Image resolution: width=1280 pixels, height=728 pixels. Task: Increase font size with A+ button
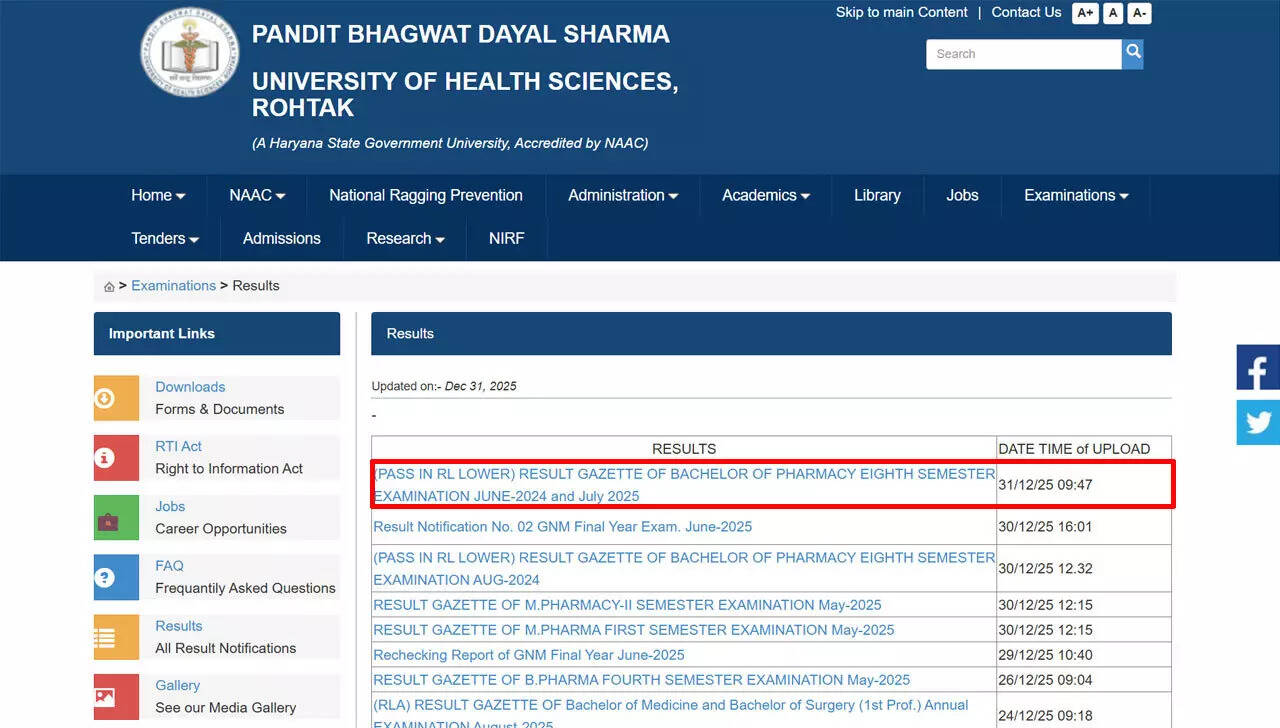[x=1085, y=13]
